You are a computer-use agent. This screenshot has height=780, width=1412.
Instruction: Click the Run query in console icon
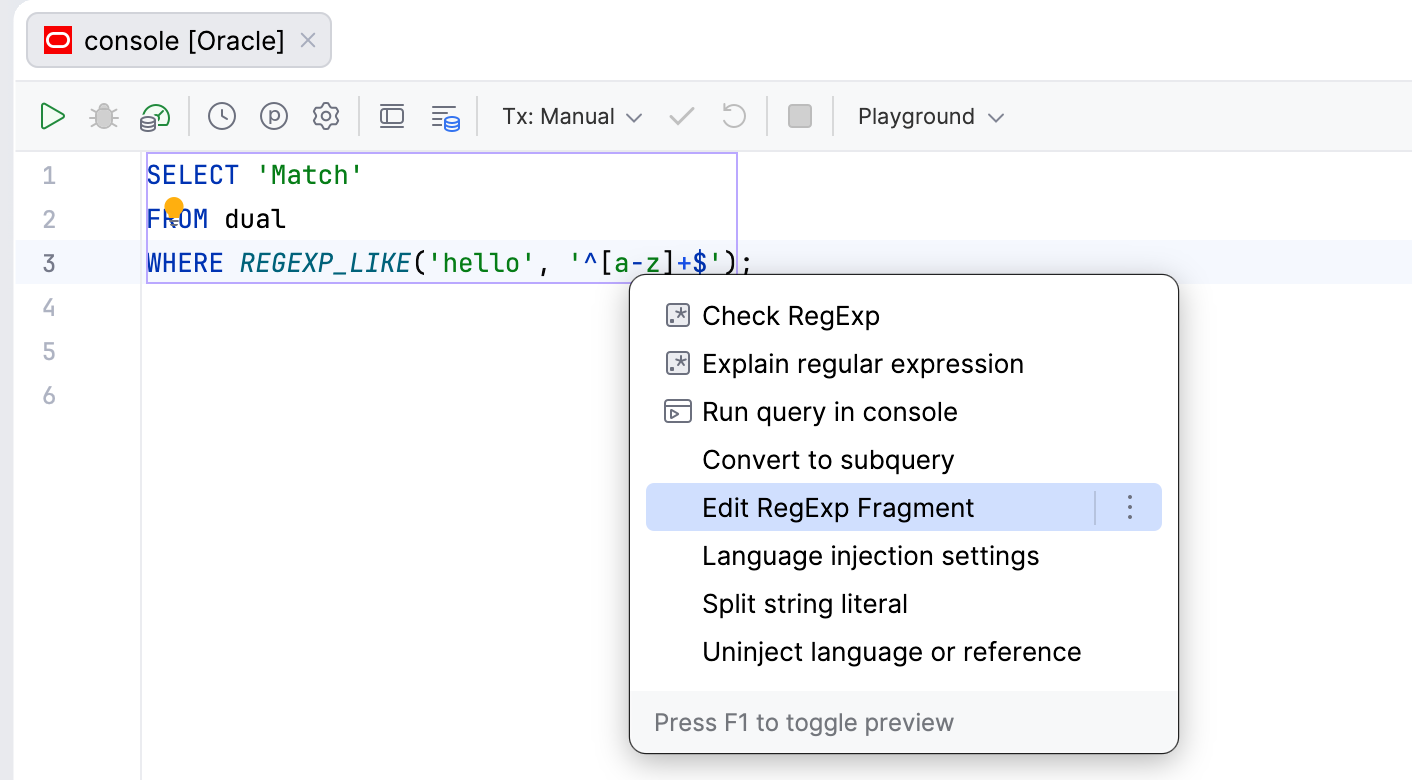coord(678,412)
